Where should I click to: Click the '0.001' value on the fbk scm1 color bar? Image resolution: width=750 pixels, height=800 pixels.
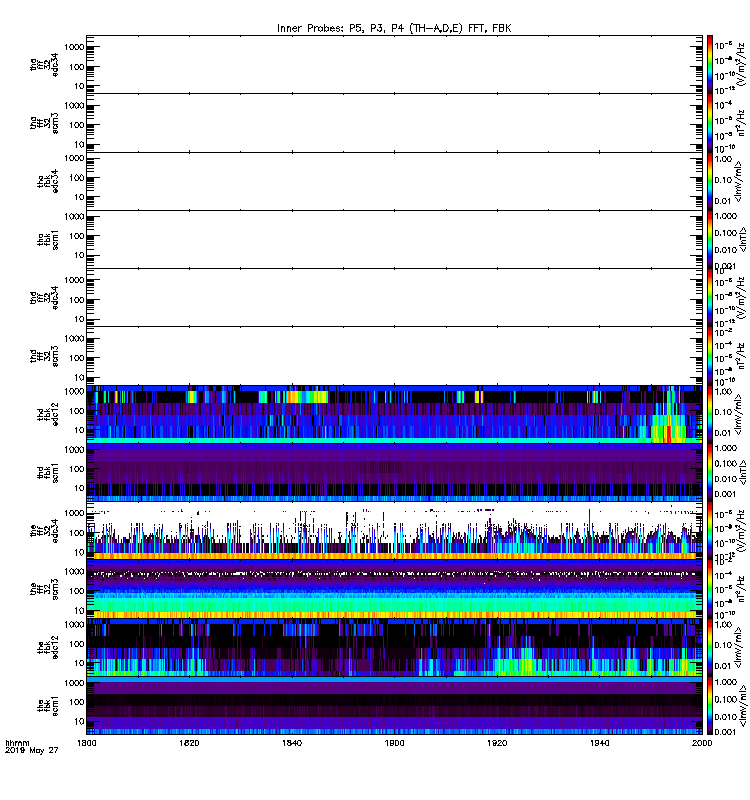click(x=725, y=732)
